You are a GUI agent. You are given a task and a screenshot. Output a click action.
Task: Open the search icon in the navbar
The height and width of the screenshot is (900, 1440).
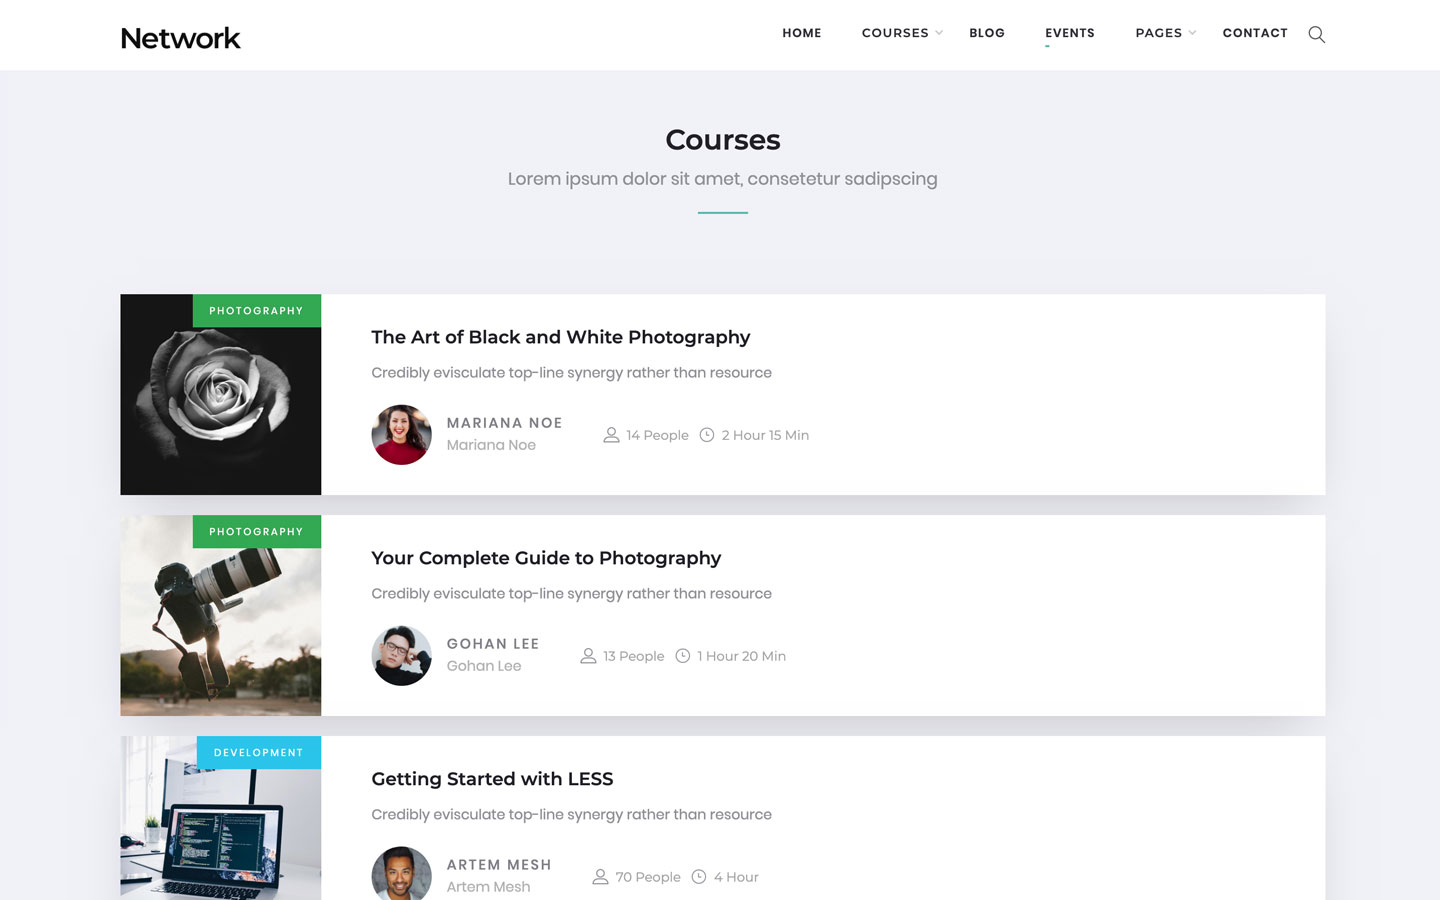coord(1316,34)
